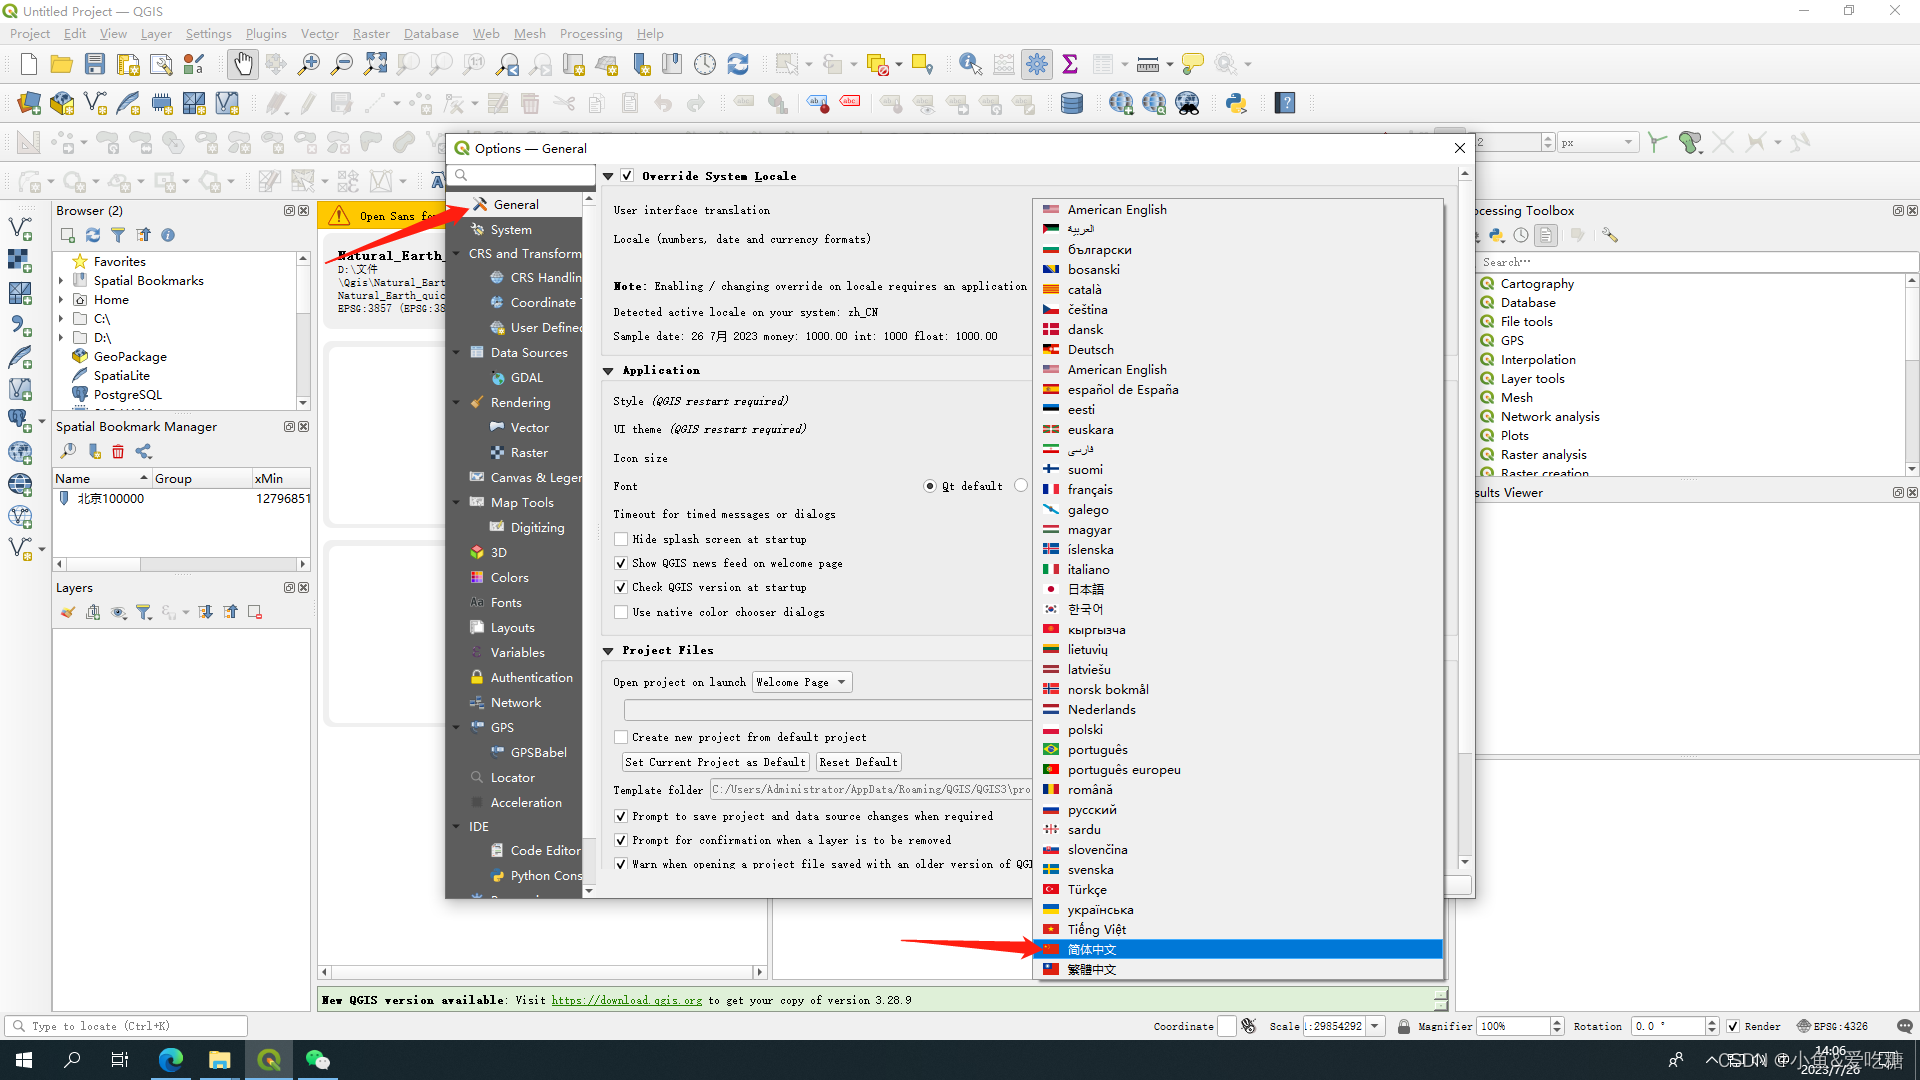Open the Python Console icon

(x=1236, y=103)
